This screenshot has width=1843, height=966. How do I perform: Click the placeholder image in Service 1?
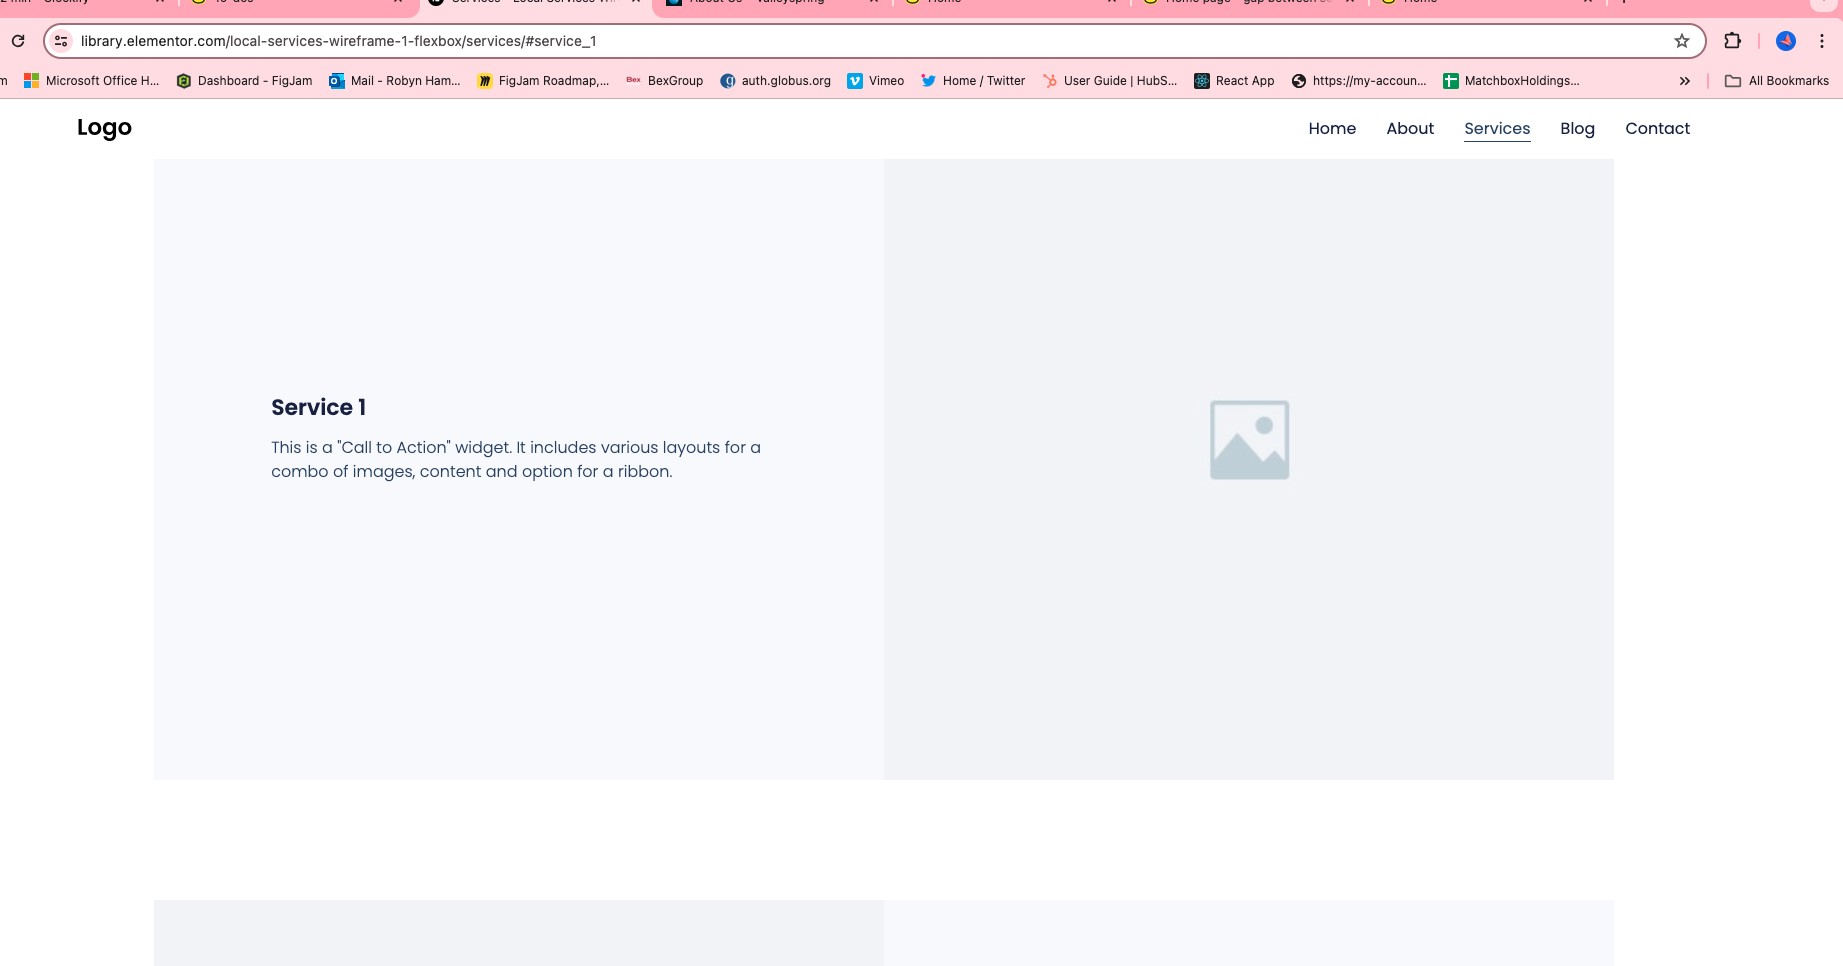(1249, 440)
